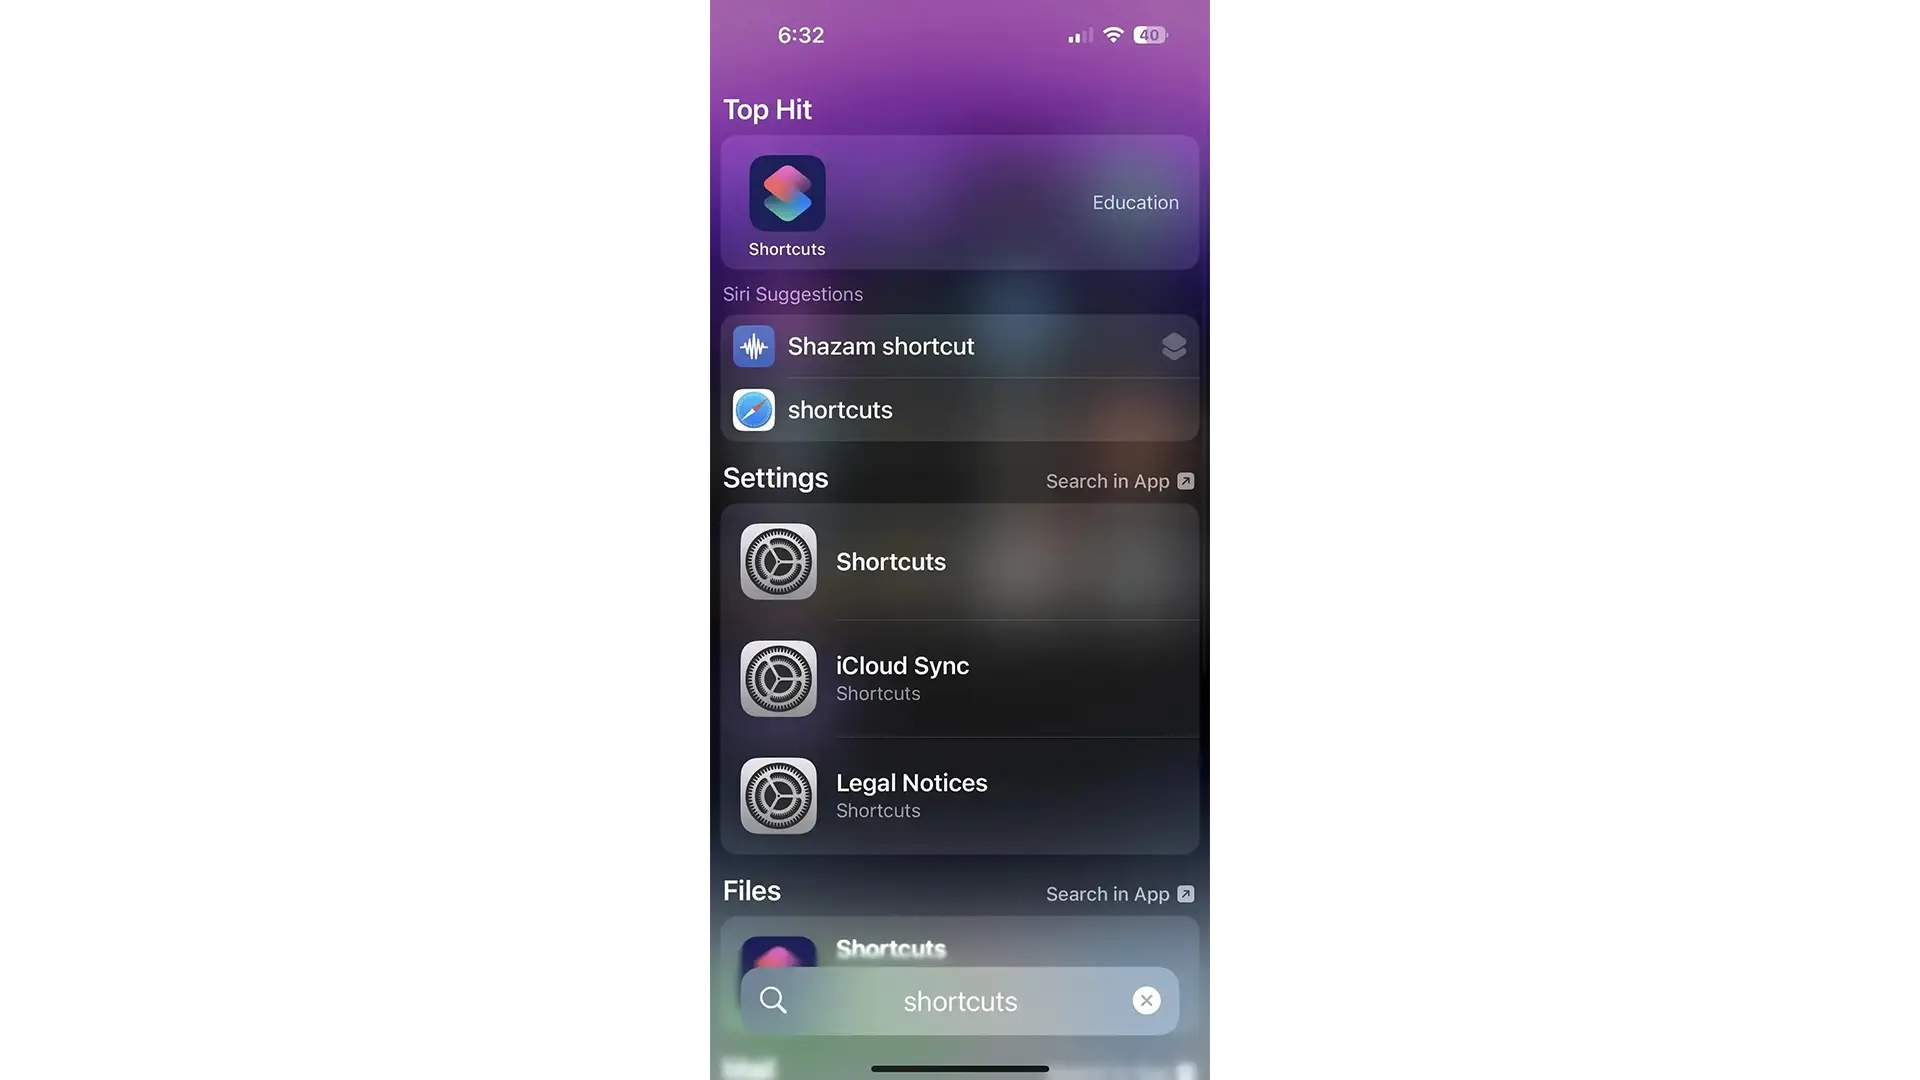Tap the battery indicator in status bar
This screenshot has height=1080, width=1920.
1147,33
